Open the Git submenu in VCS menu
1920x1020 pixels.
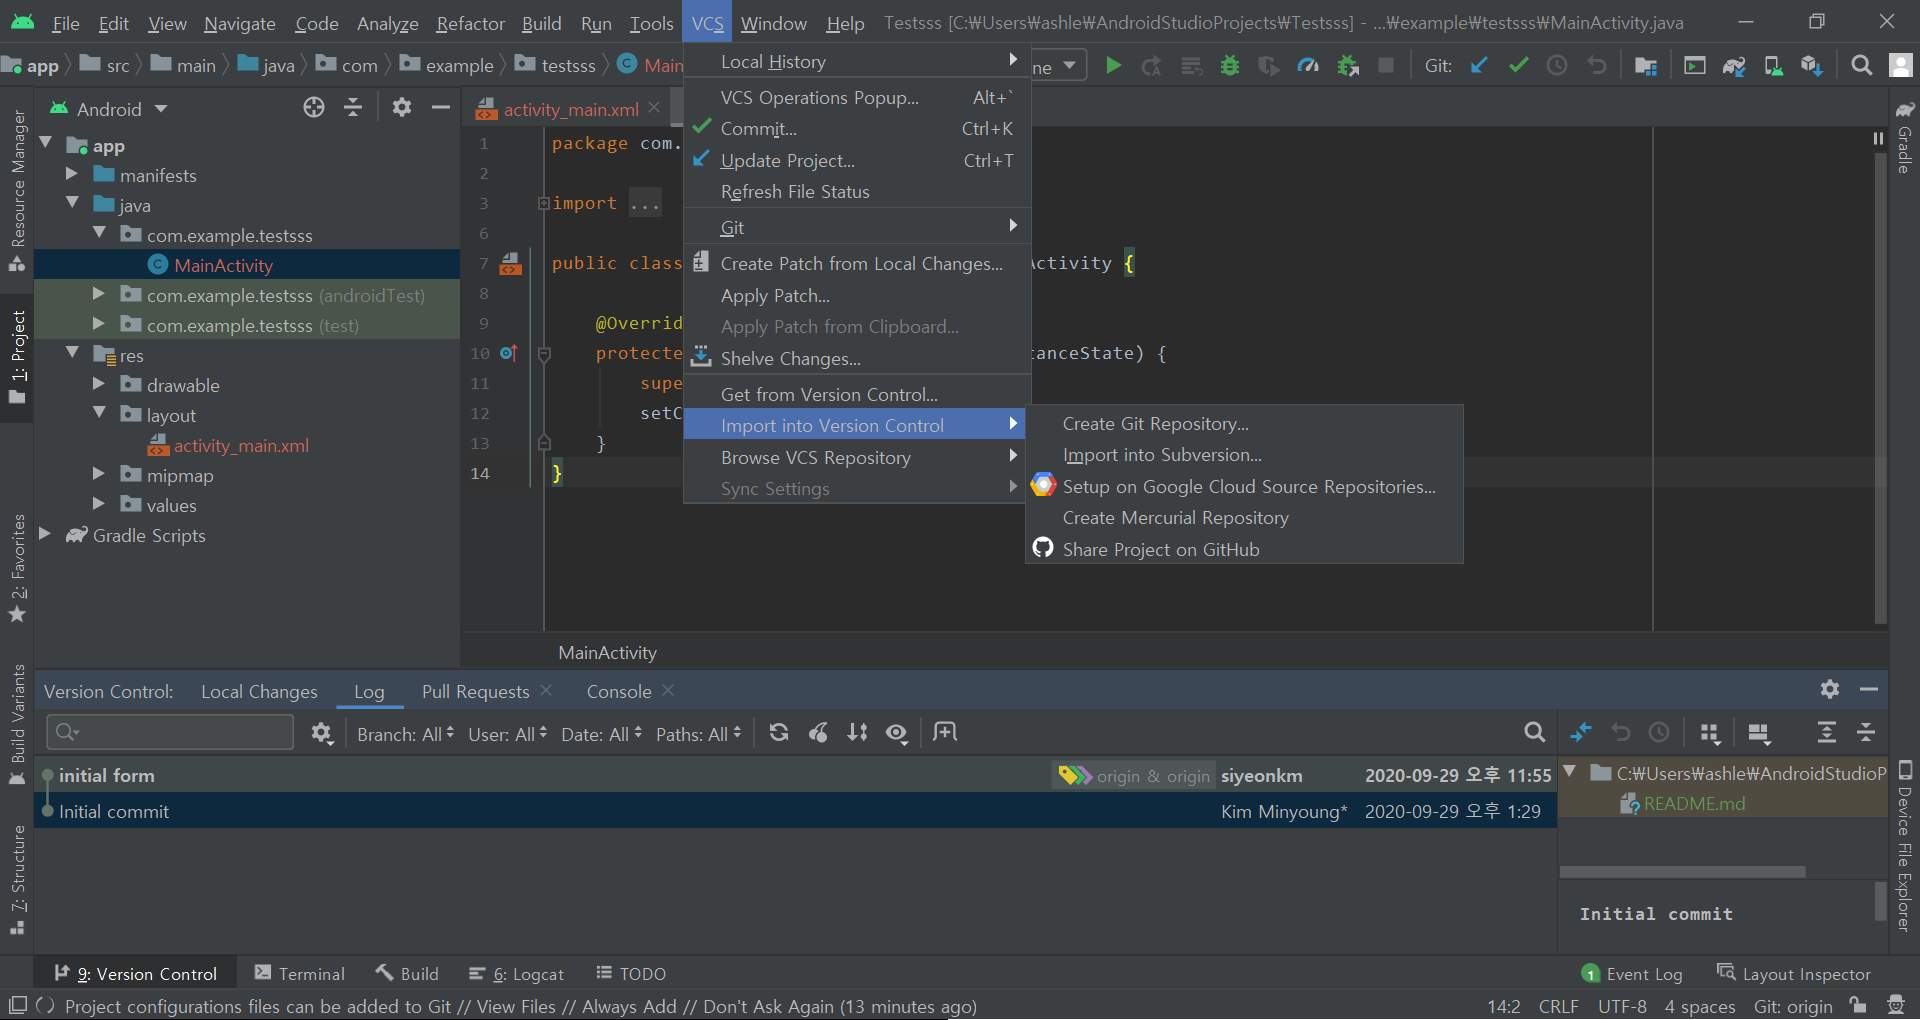[x=857, y=227]
